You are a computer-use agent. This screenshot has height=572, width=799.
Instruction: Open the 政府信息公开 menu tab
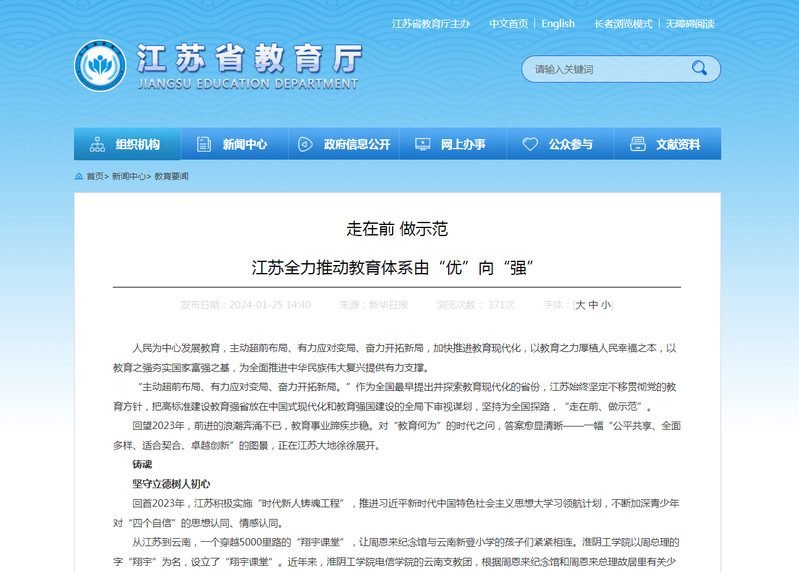[x=357, y=144]
